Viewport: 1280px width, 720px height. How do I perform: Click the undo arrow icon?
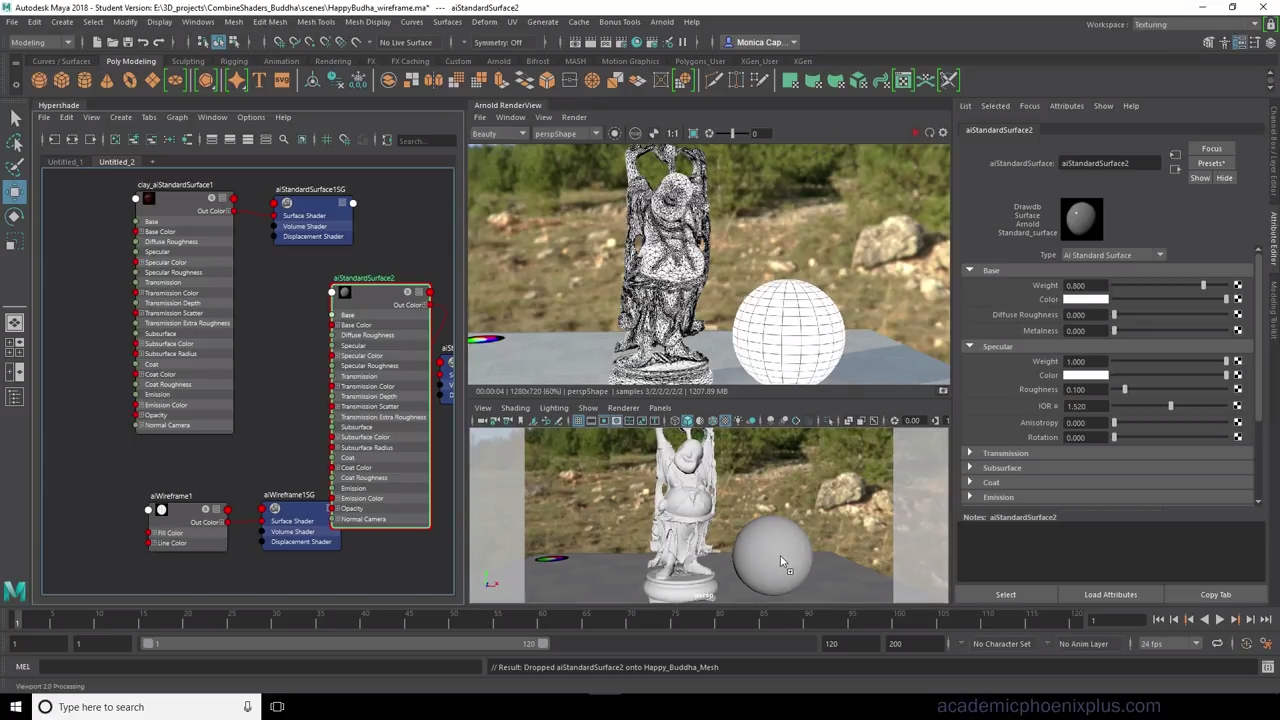click(143, 42)
